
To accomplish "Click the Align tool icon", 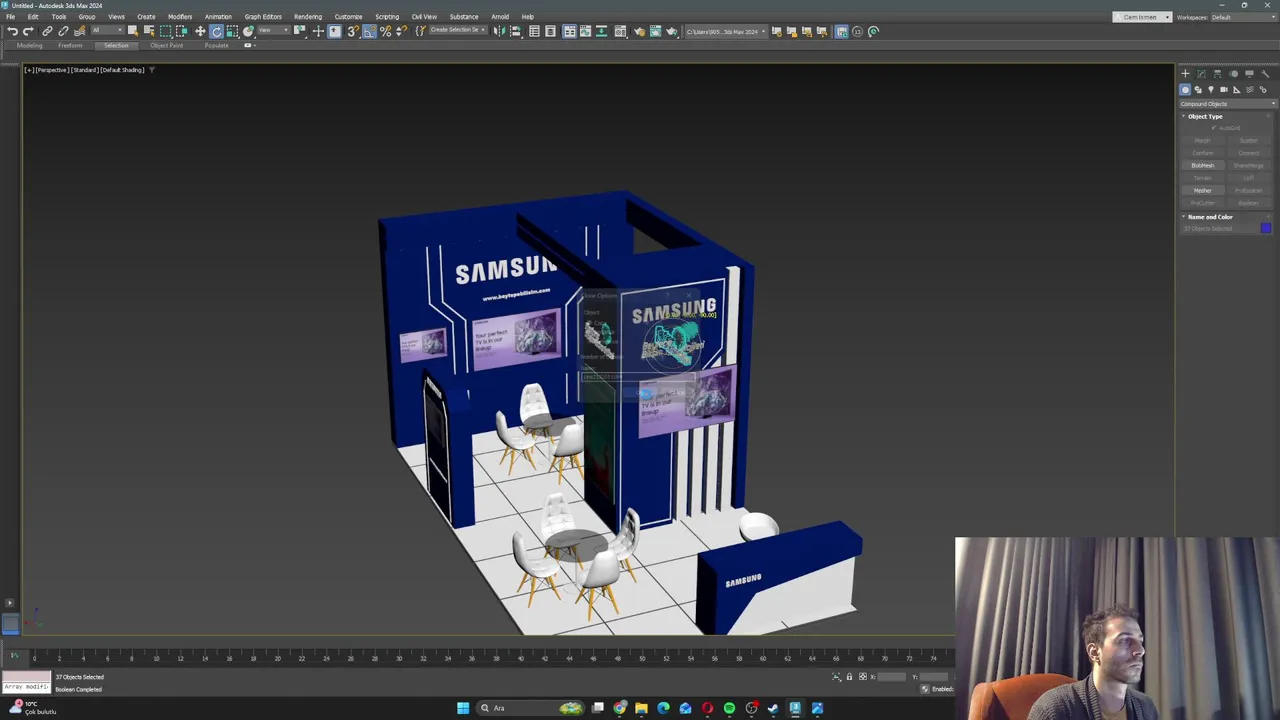I will [x=515, y=31].
